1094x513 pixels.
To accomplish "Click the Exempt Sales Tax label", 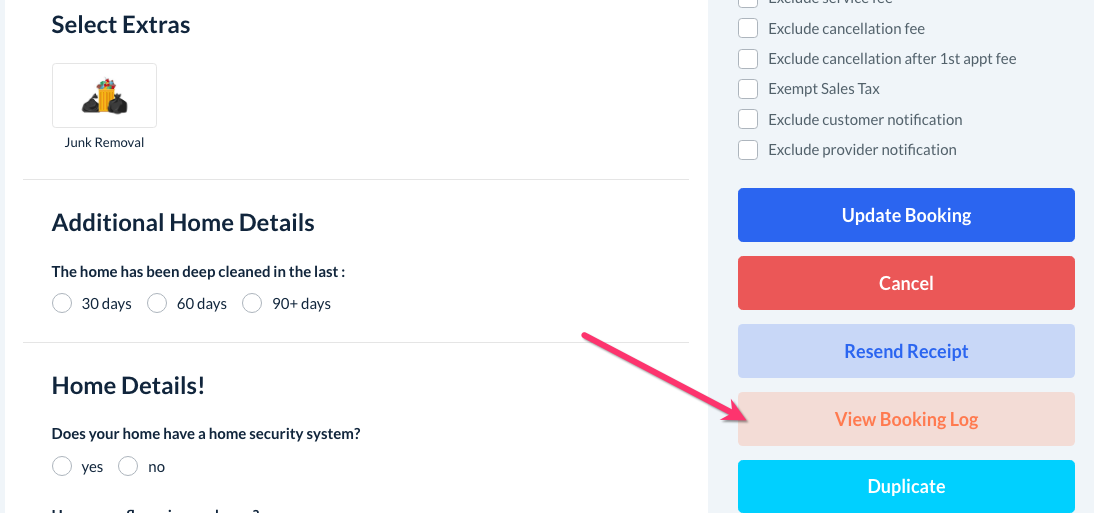I will 824,89.
